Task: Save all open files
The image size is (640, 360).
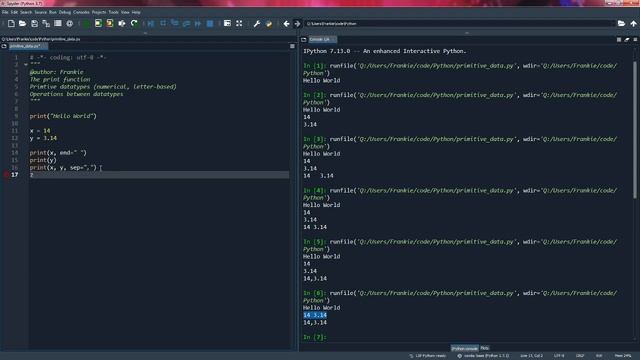Action: (46, 24)
